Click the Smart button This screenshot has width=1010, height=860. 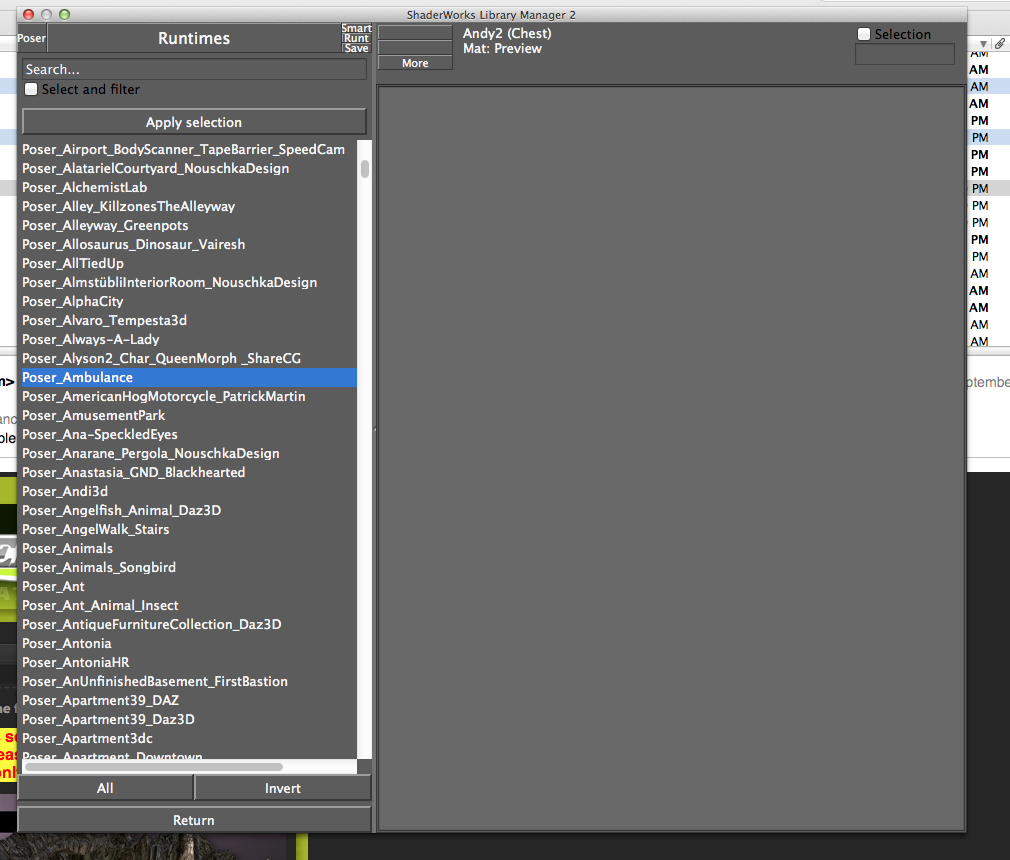tap(356, 28)
